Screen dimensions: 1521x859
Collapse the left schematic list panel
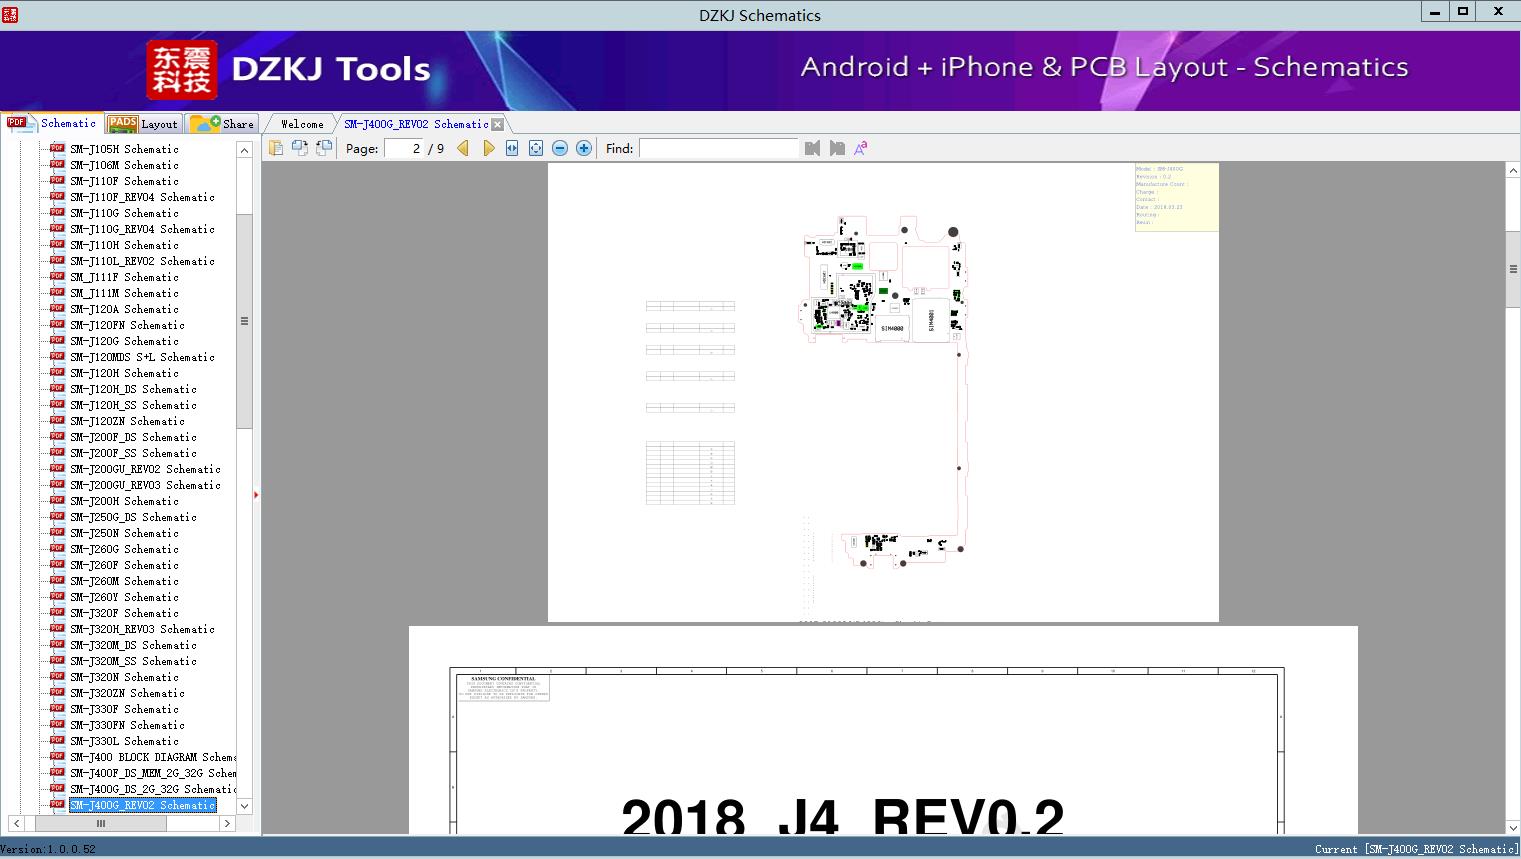click(x=256, y=495)
